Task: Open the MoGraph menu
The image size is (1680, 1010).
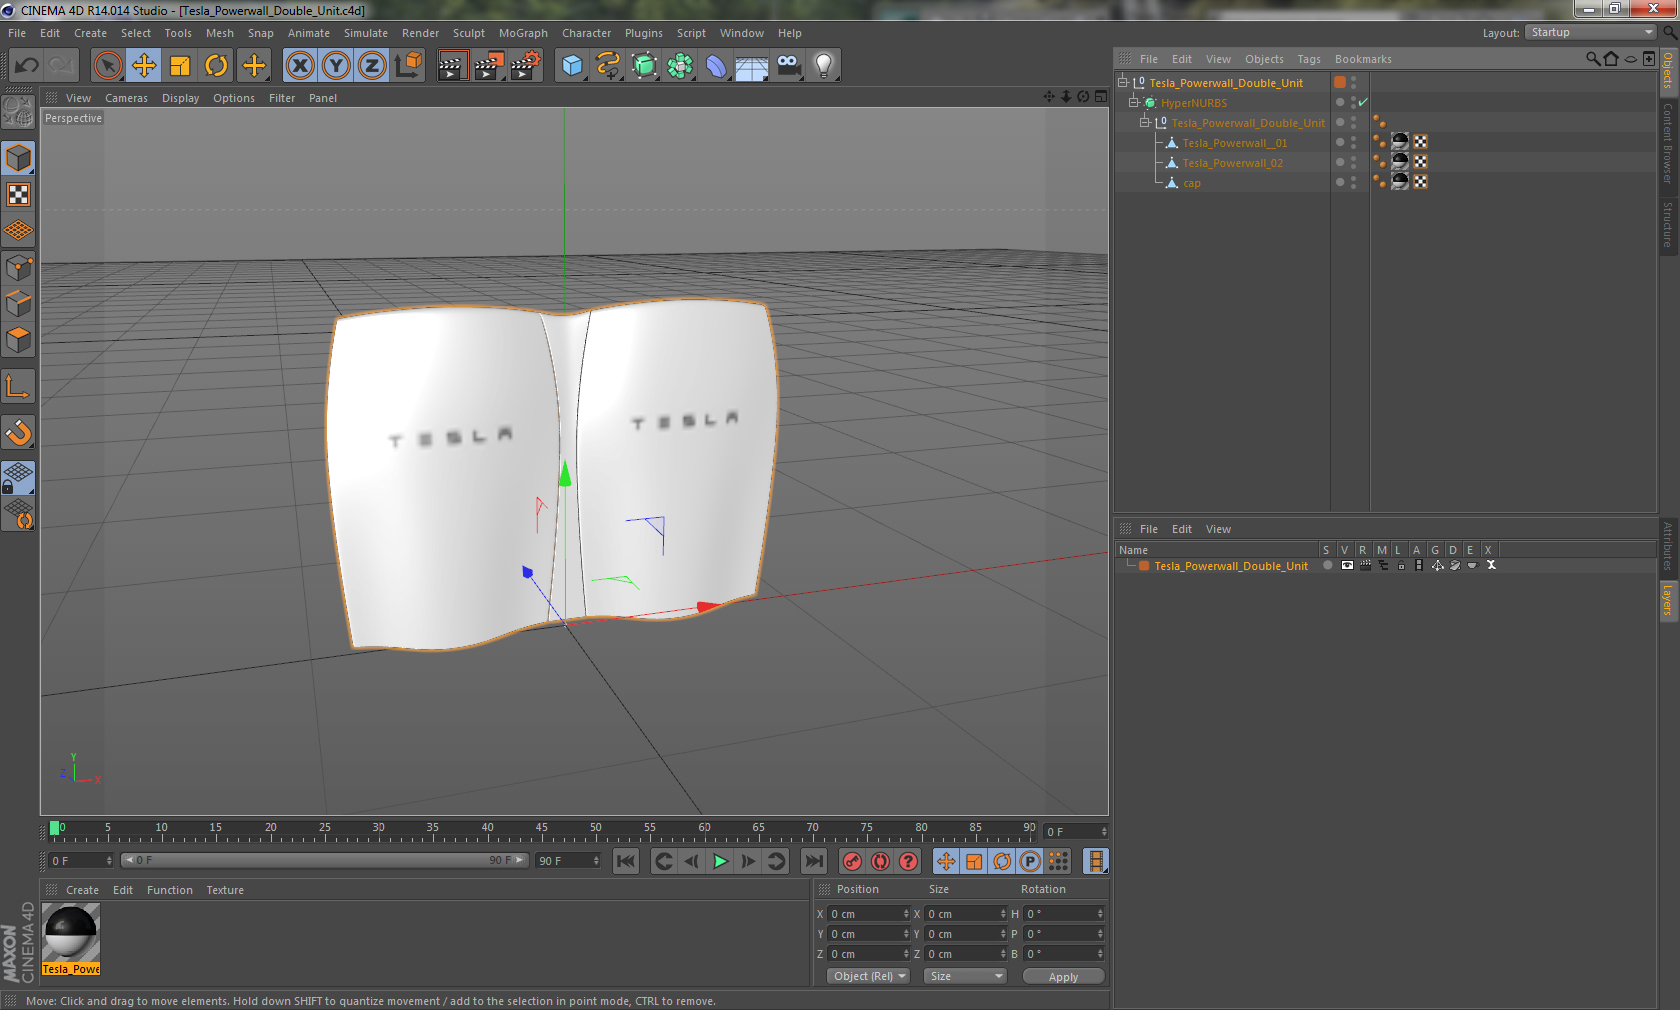Action: pos(523,33)
